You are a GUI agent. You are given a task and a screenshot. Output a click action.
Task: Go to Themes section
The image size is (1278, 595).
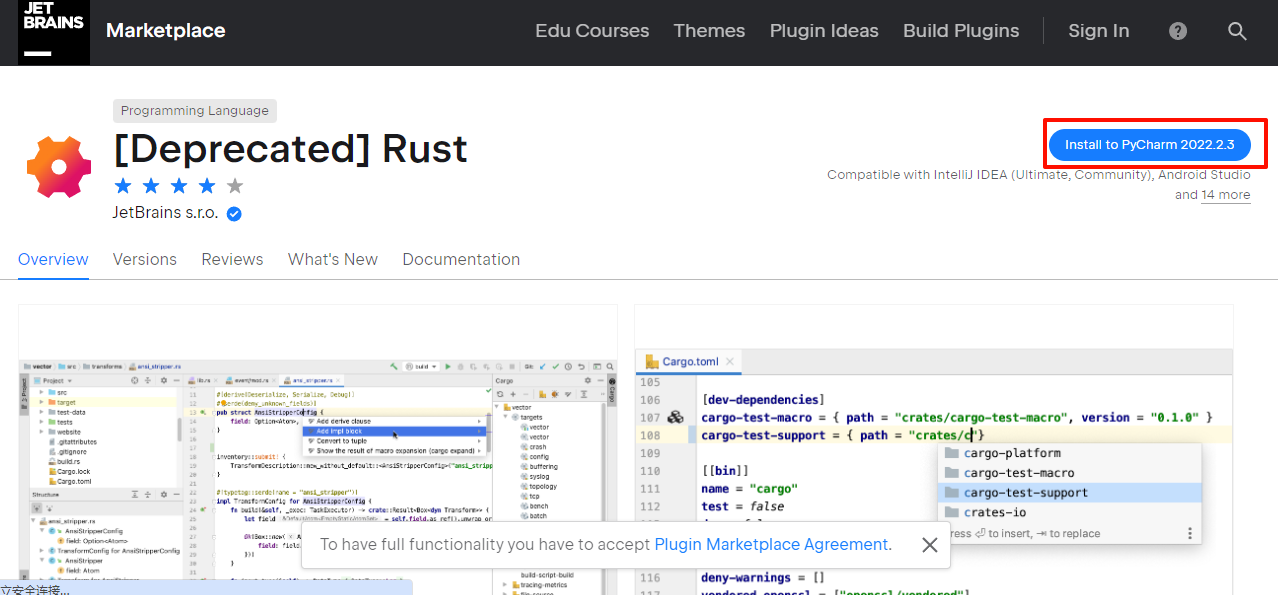pyautogui.click(x=709, y=31)
